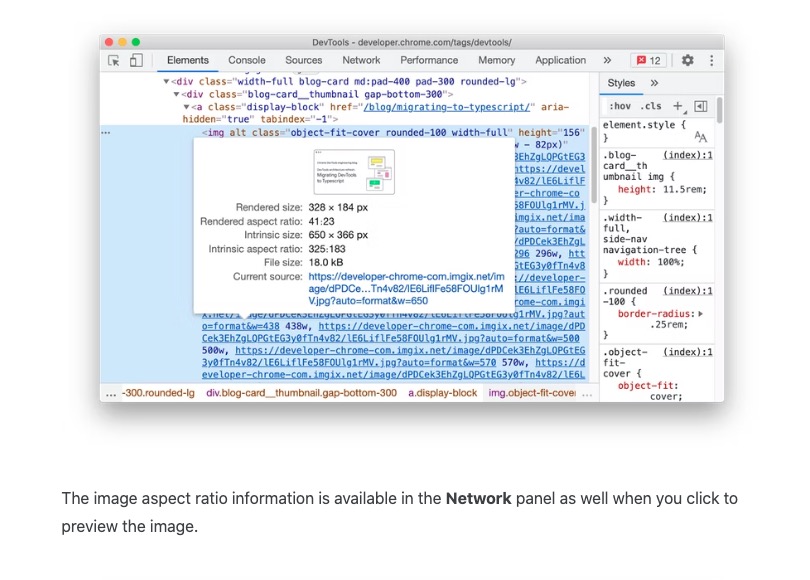Collapse the a display-block anchor node

point(186,107)
